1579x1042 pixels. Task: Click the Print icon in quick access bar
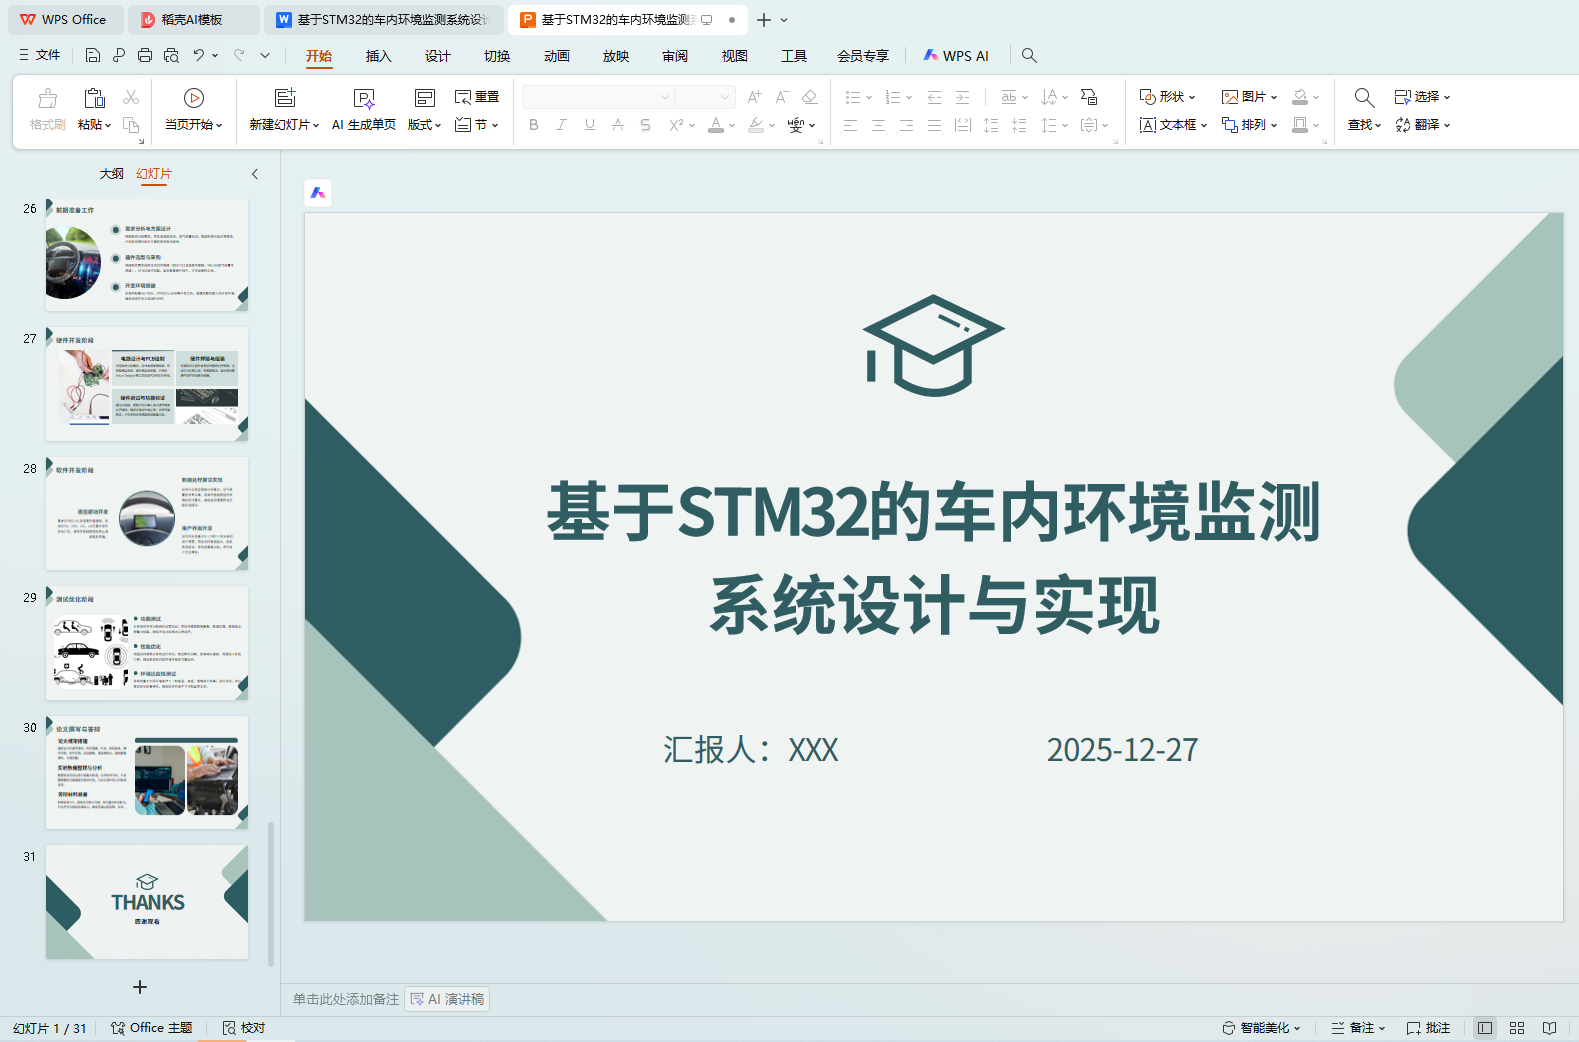pyautogui.click(x=145, y=56)
